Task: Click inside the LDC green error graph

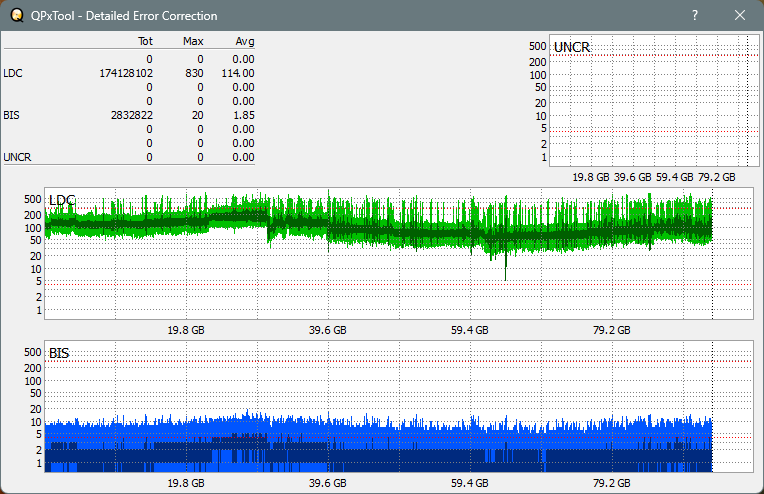Action: [399, 253]
